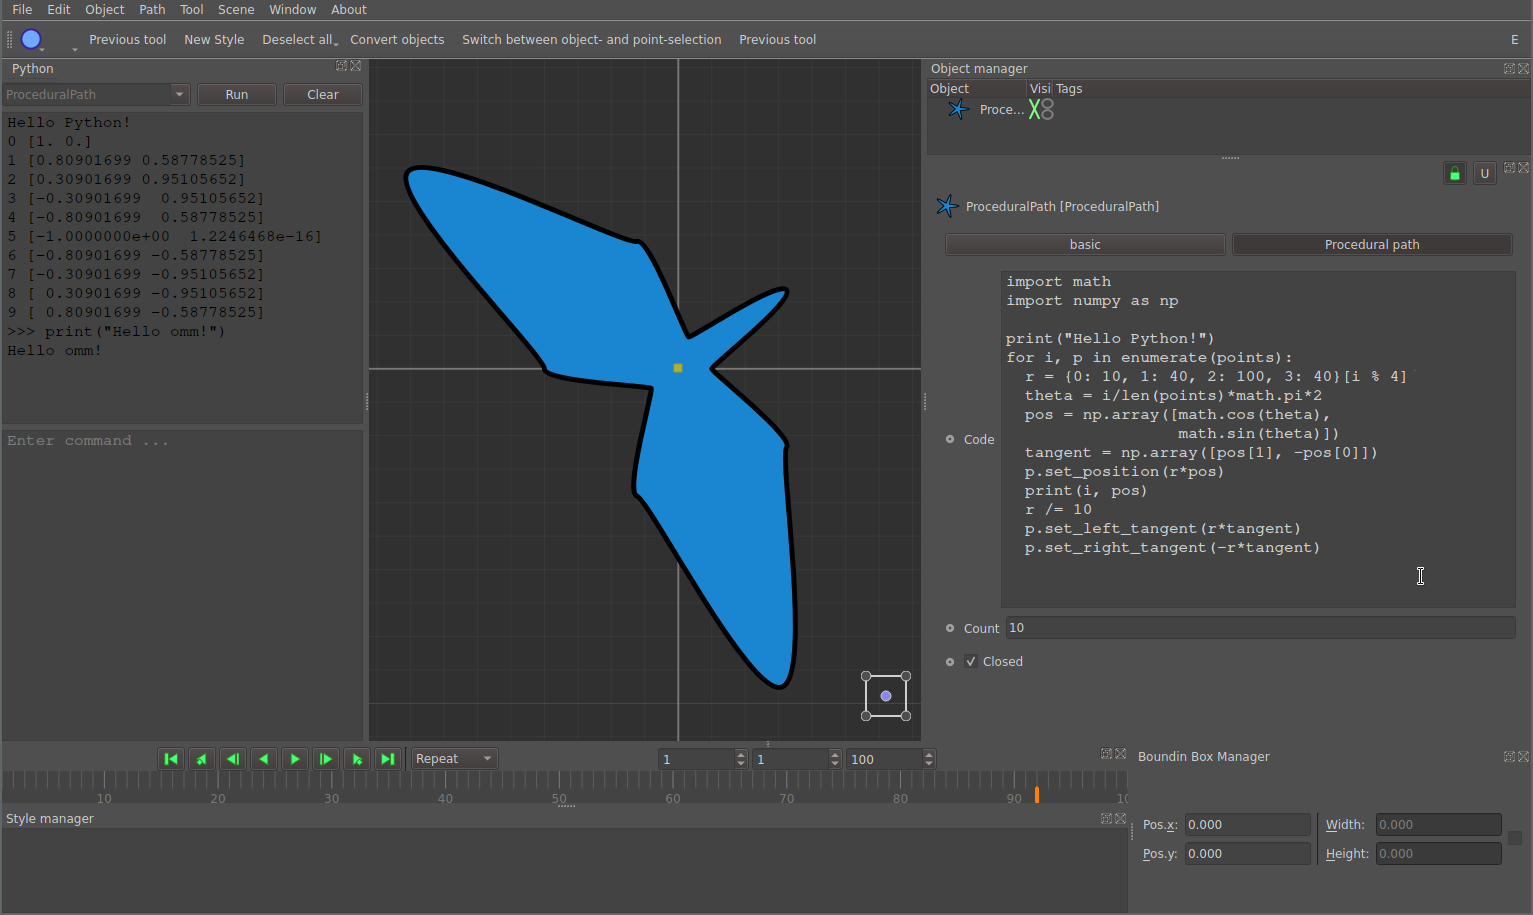Select the blue ellipse tool icon
The height and width of the screenshot is (915, 1533).
(x=32, y=40)
